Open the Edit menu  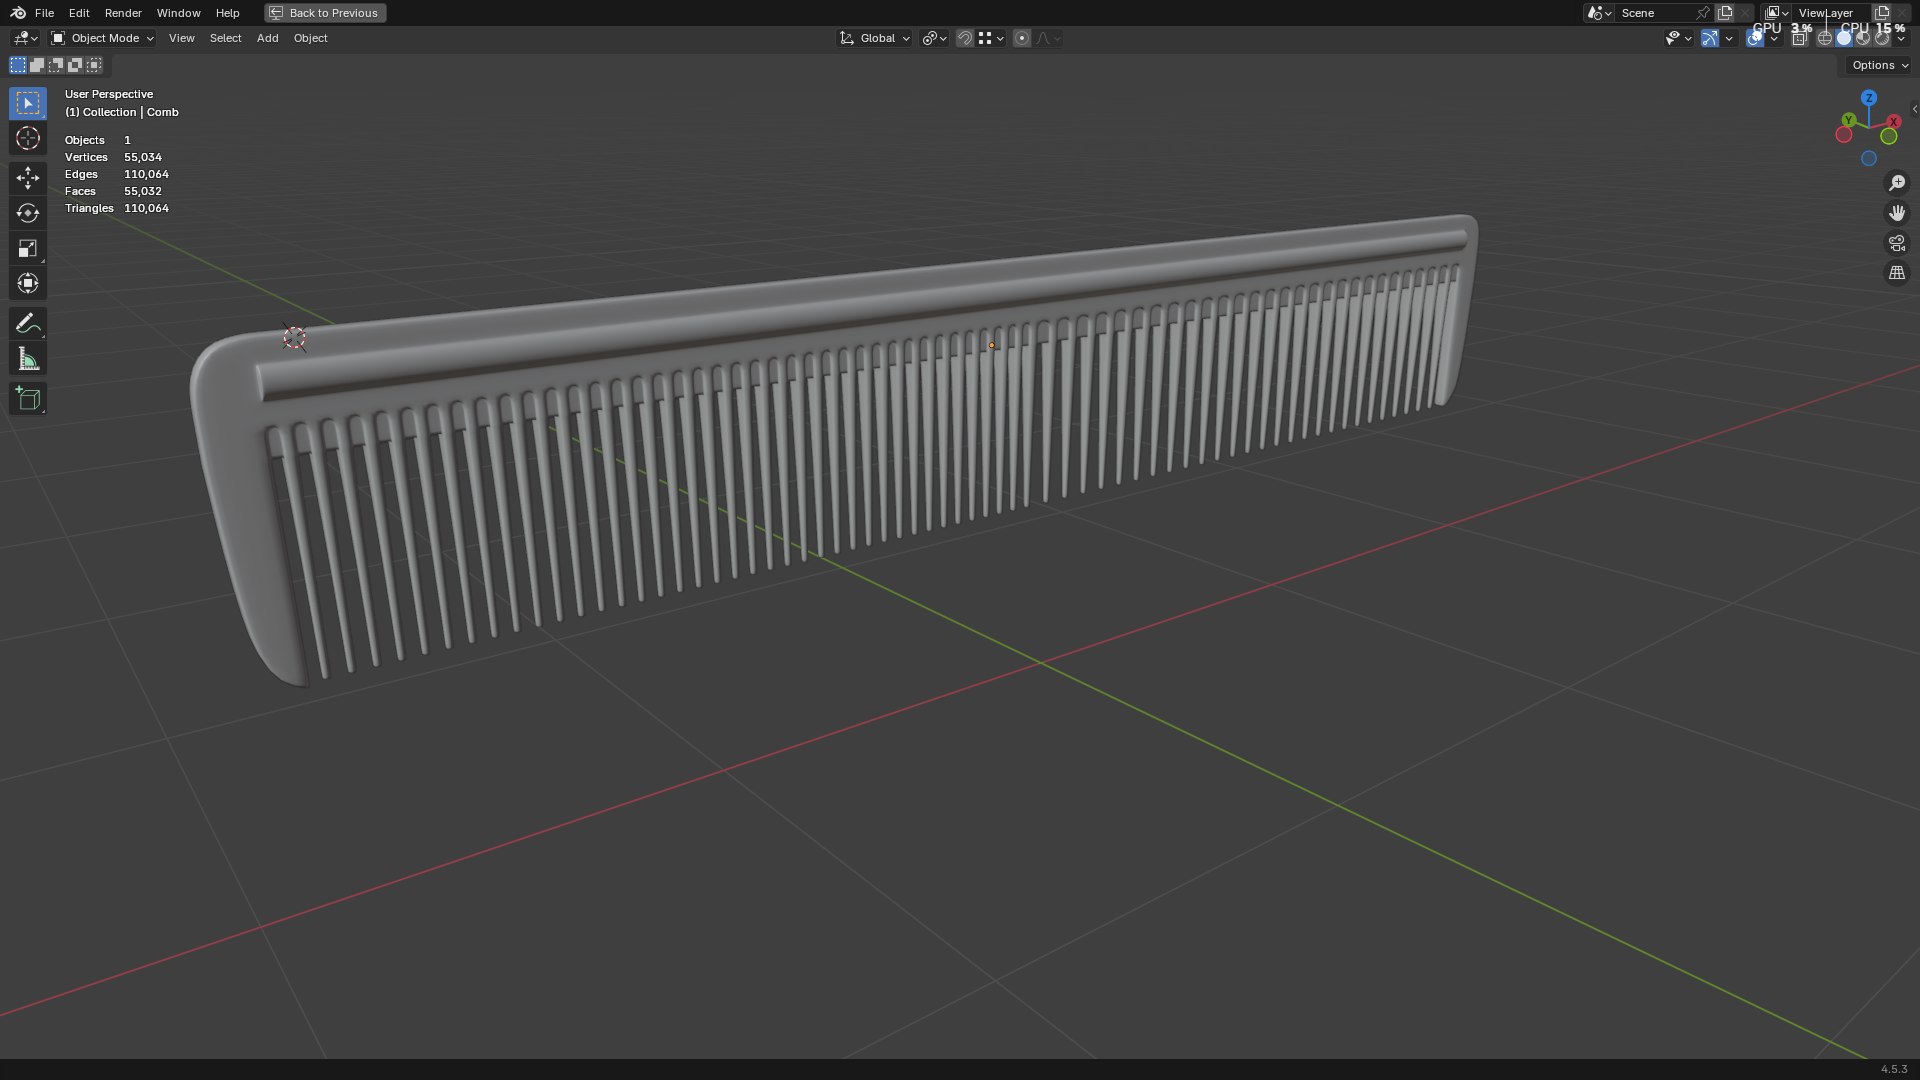(x=79, y=13)
